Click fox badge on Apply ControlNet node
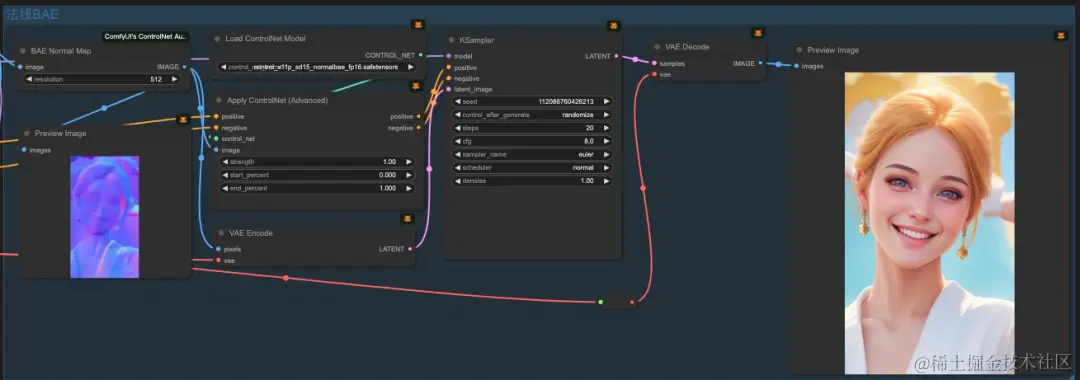1080x380 pixels. [x=415, y=86]
